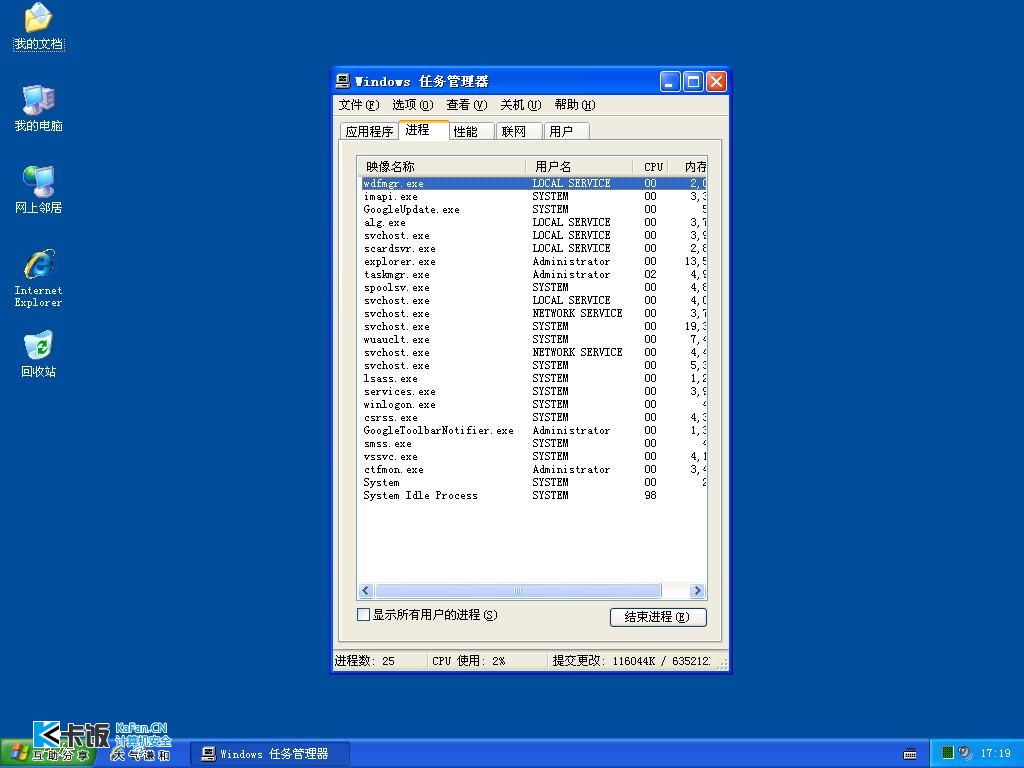Click the volume tray icon near the clock
Screen dimensions: 1024x768
pos(965,753)
